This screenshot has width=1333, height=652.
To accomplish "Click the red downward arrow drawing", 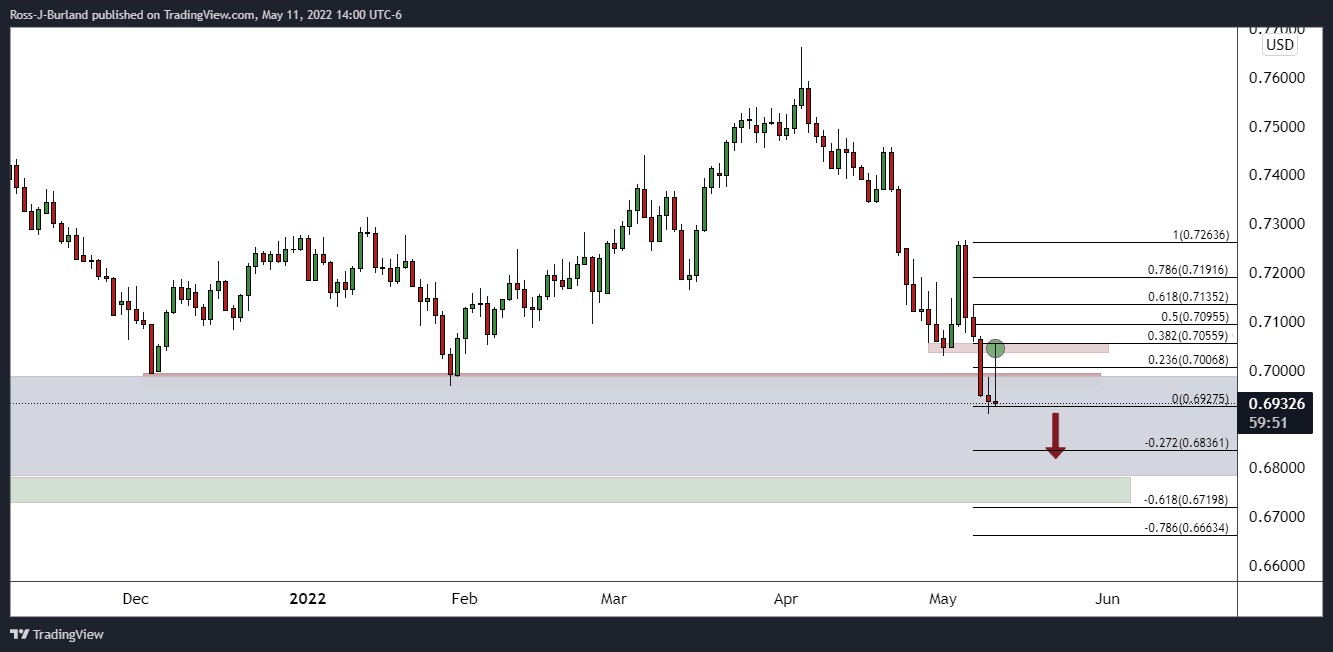I will point(1055,437).
